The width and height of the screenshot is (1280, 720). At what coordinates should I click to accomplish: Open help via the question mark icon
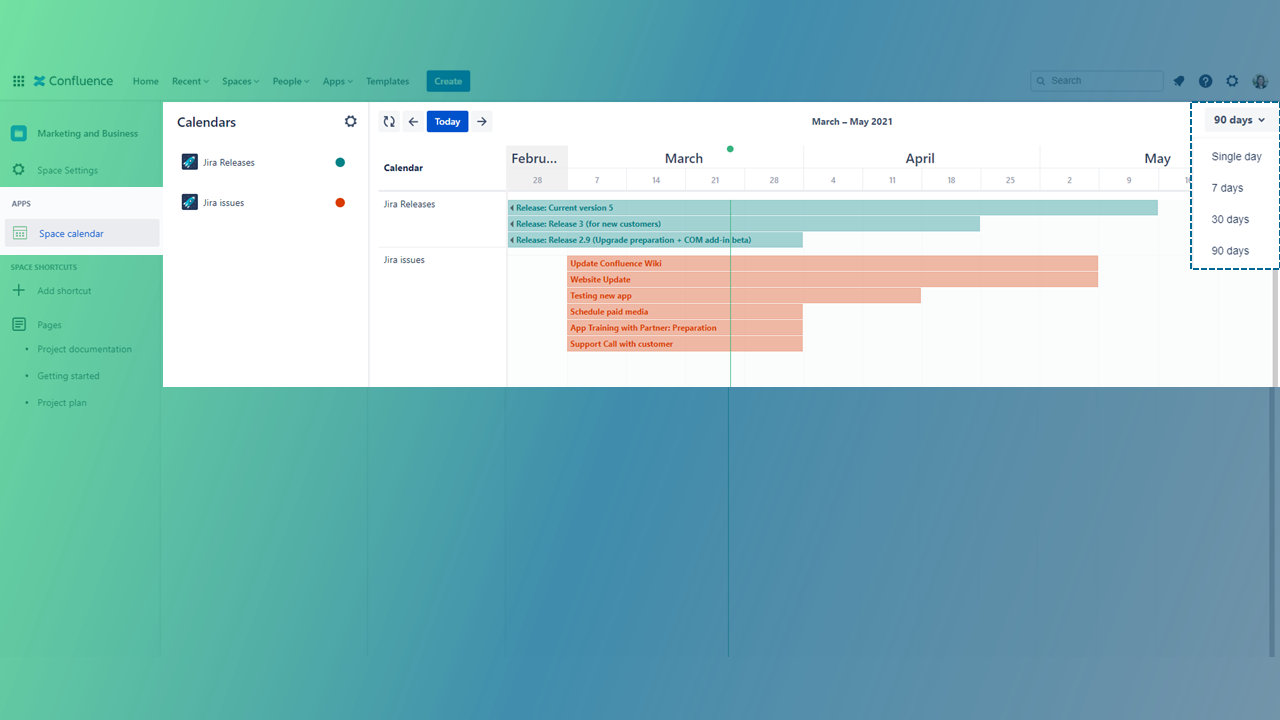pos(1205,81)
